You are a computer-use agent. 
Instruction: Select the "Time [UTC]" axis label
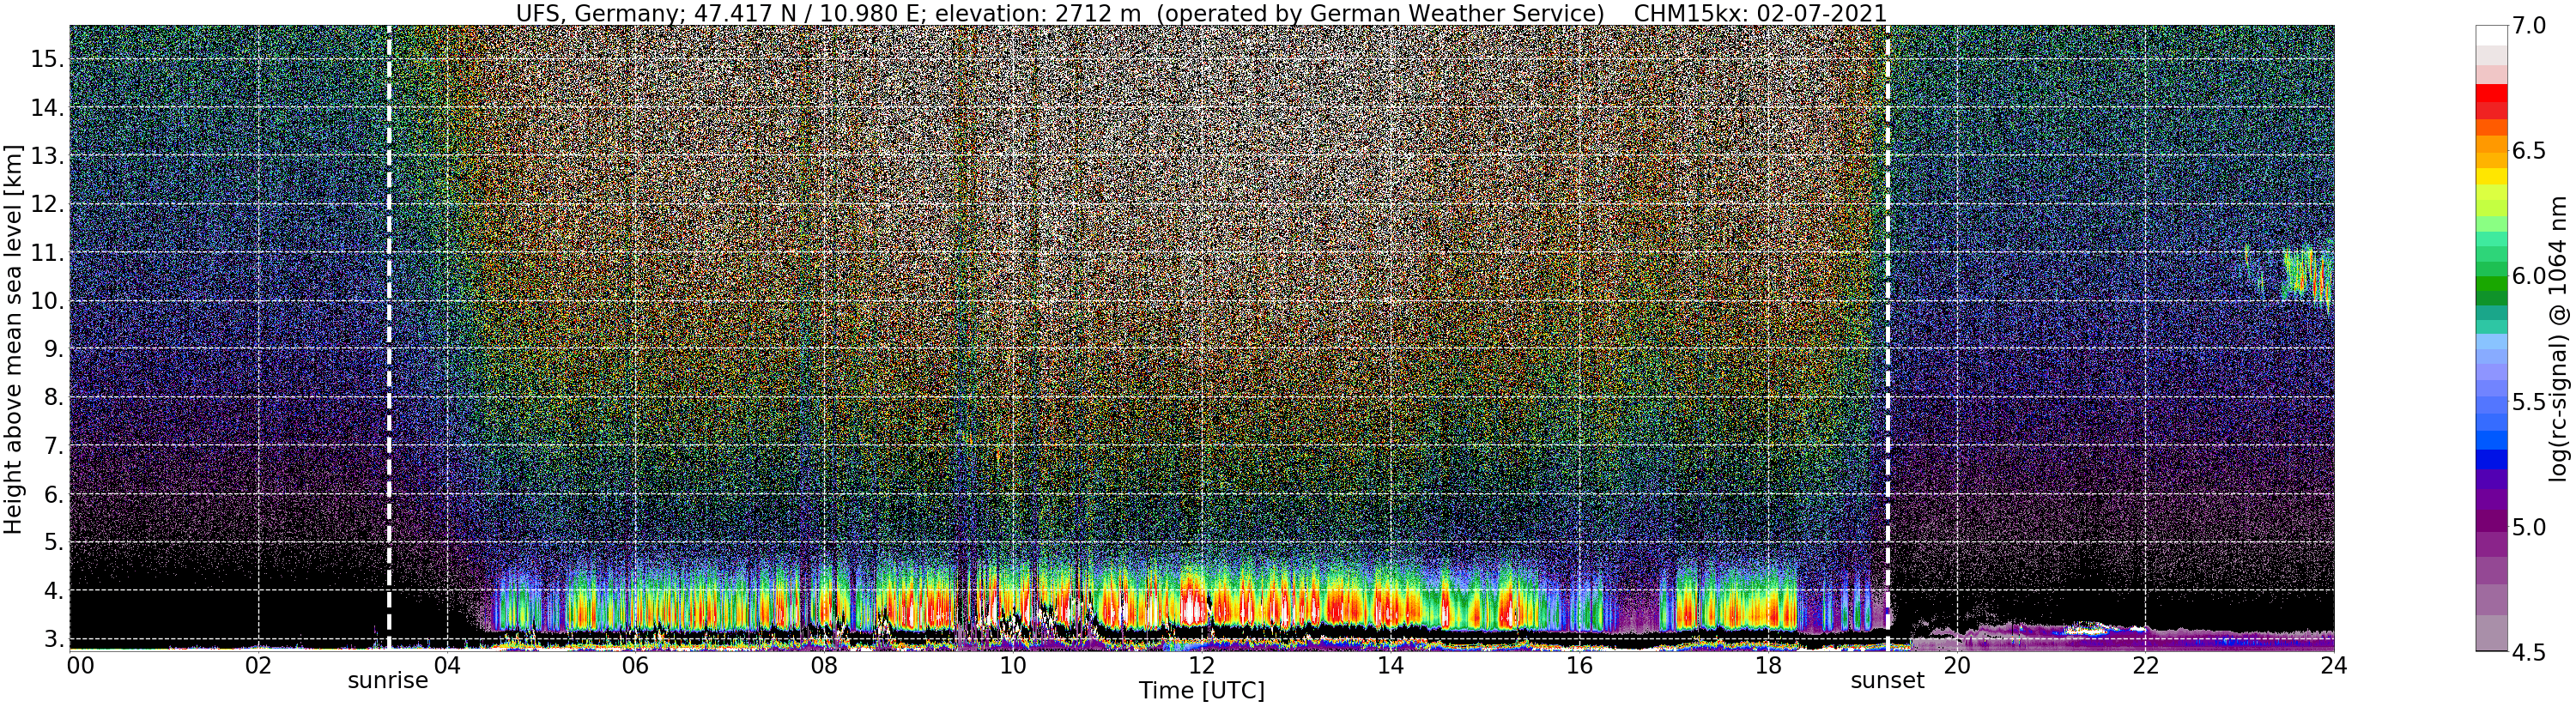tap(1201, 691)
